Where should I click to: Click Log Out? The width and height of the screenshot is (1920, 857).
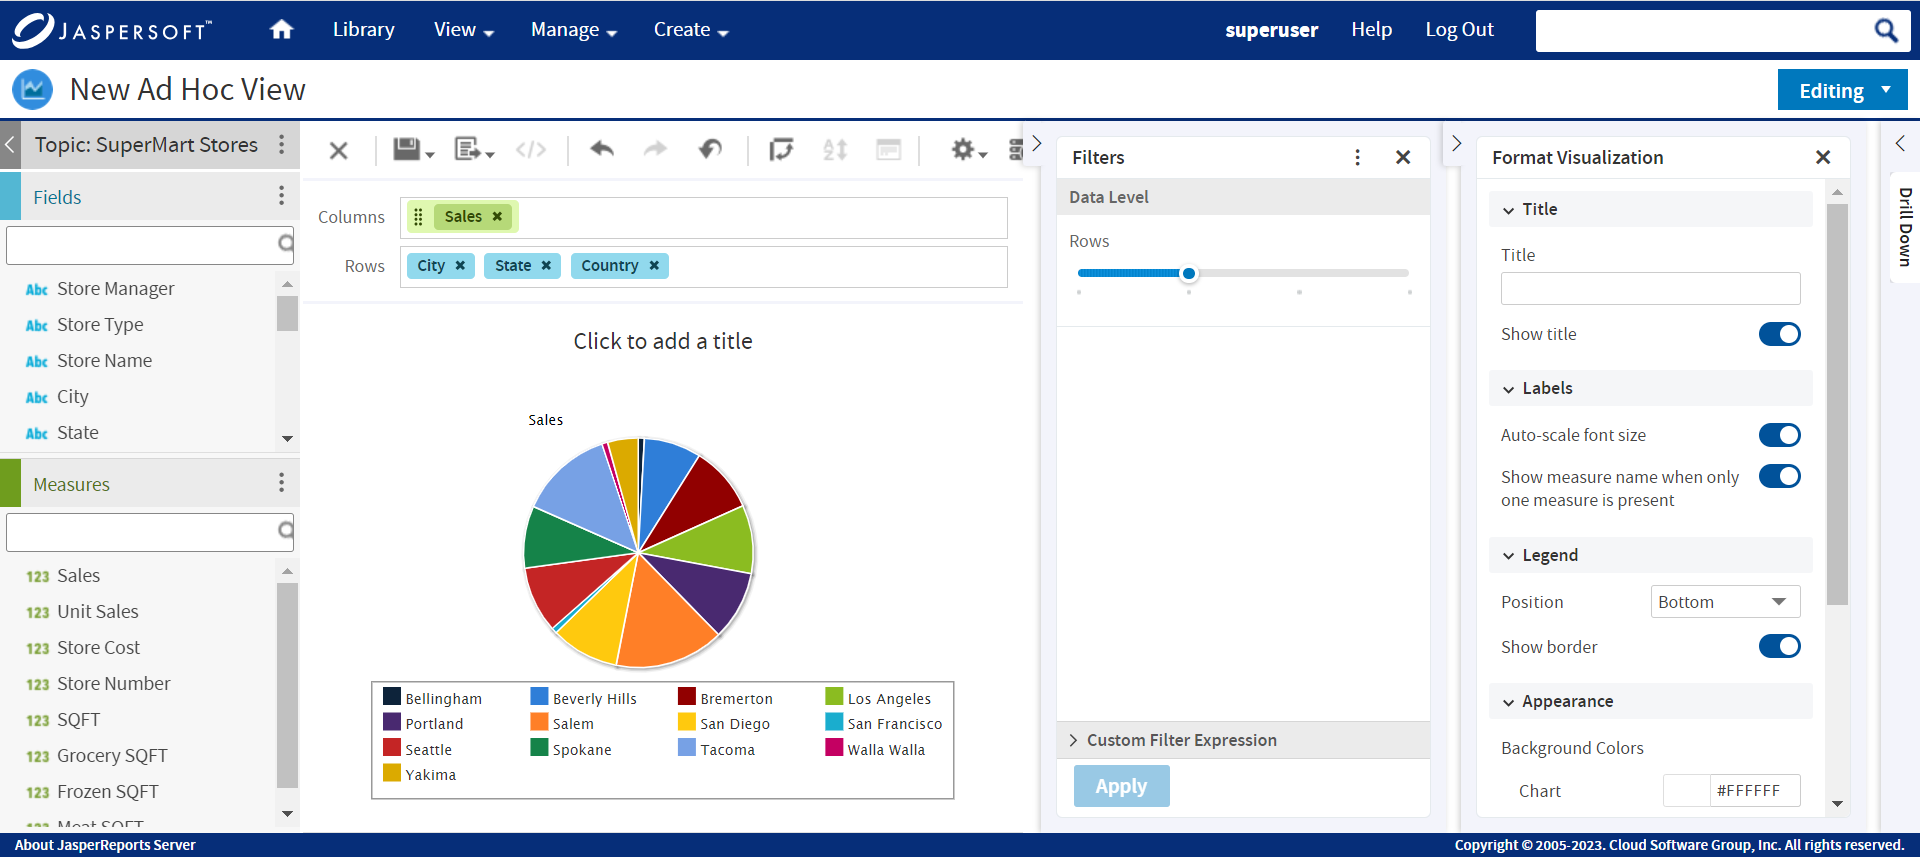(1459, 30)
